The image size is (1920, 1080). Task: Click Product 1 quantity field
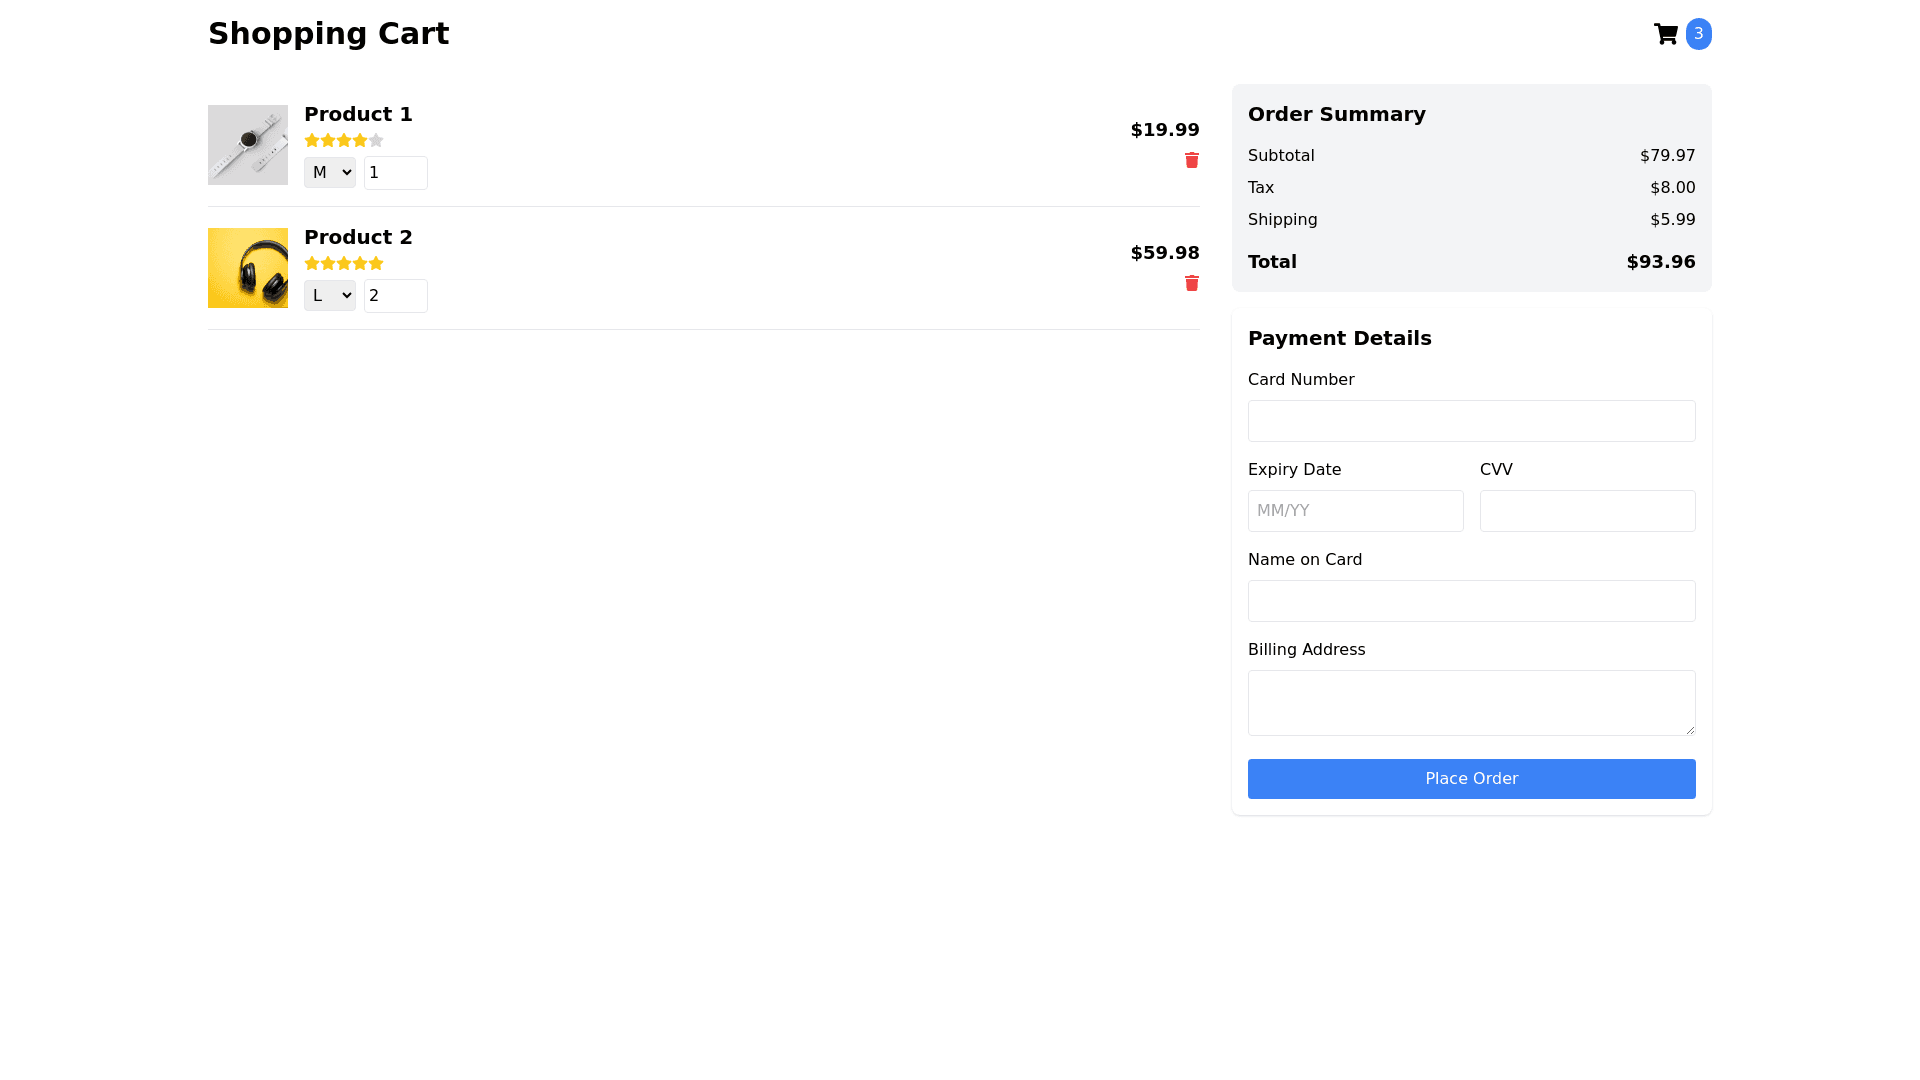click(395, 173)
